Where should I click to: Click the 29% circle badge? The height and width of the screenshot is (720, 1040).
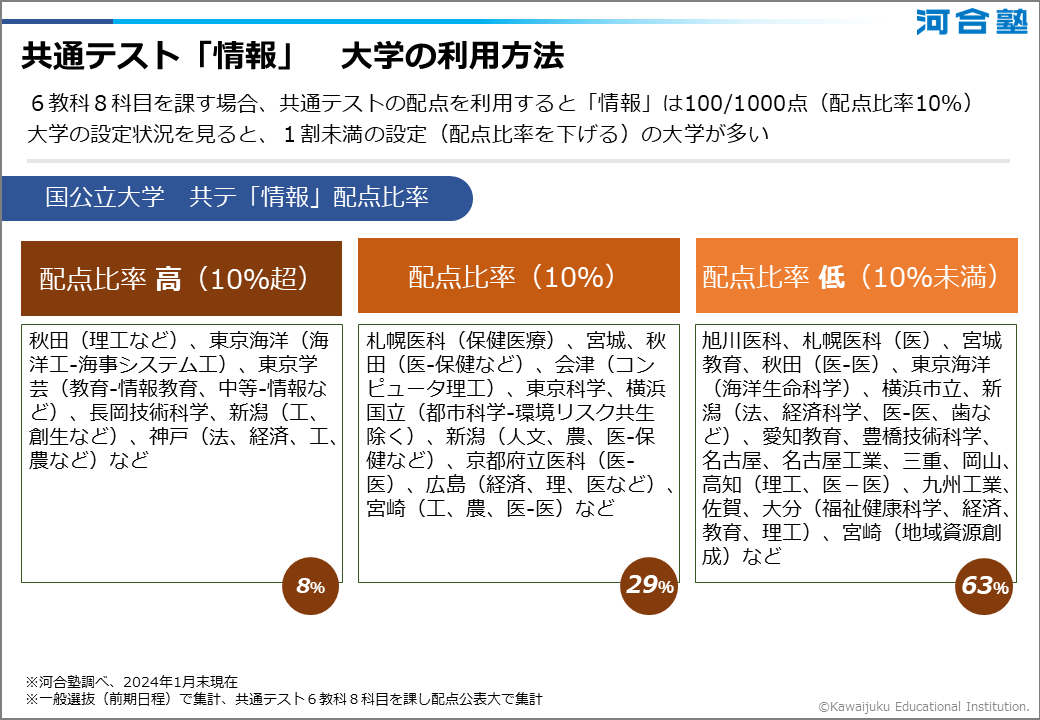(649, 585)
